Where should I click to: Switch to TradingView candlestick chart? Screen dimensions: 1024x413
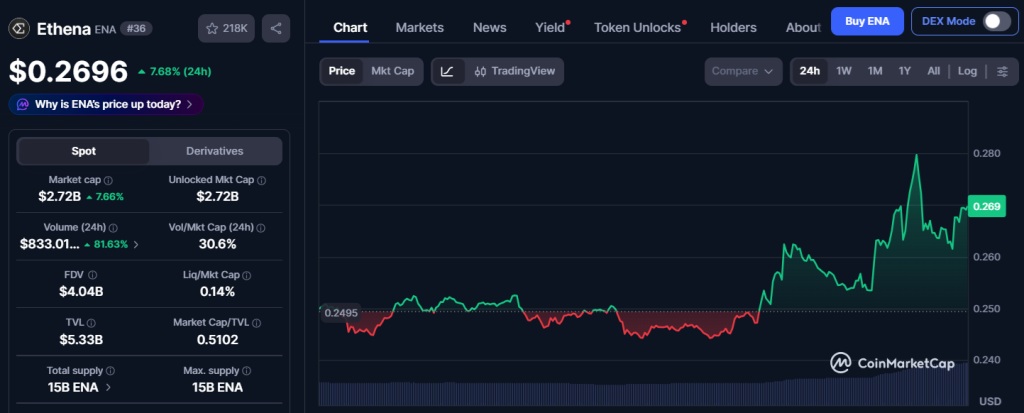click(515, 71)
